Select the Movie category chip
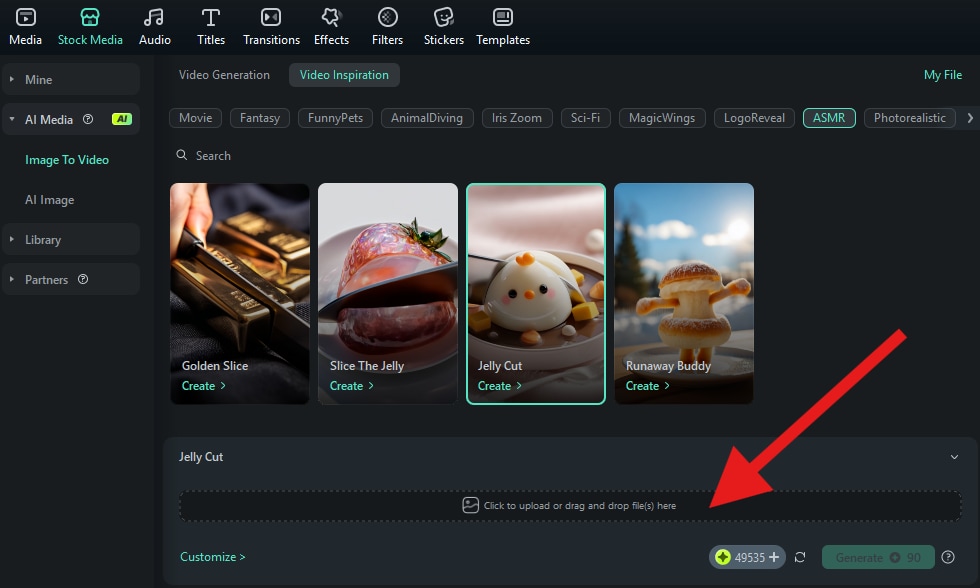This screenshot has height=588, width=980. 195,118
